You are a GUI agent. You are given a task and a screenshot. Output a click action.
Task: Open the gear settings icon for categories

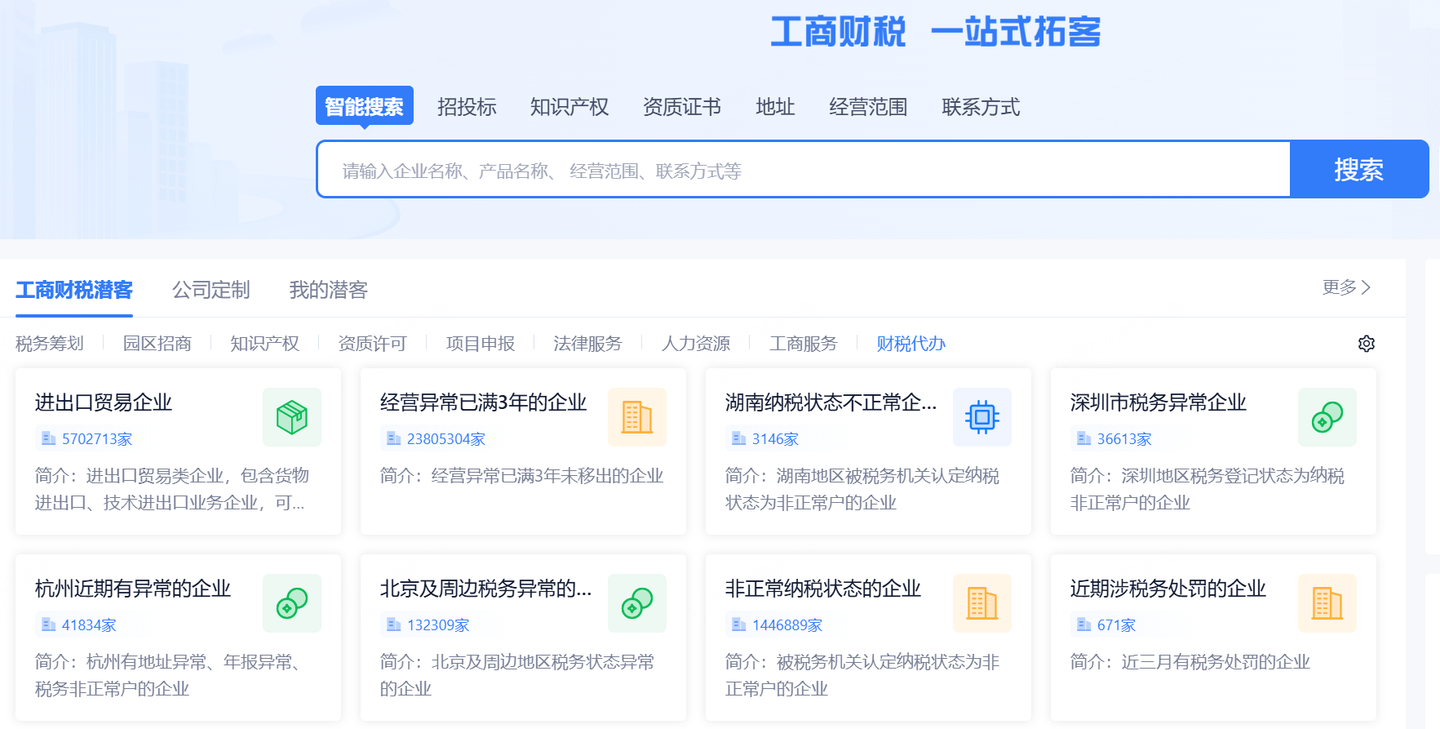point(1366,344)
